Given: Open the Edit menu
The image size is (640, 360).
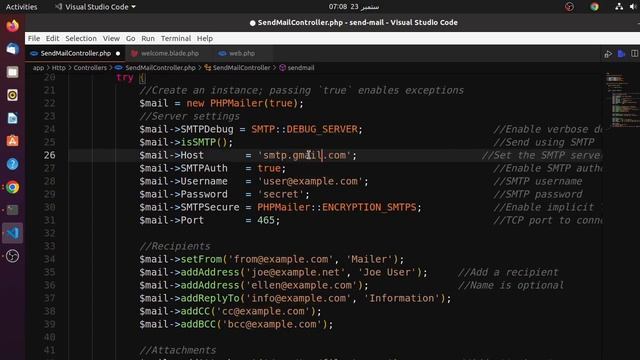Looking at the screenshot, I should click(52, 38).
